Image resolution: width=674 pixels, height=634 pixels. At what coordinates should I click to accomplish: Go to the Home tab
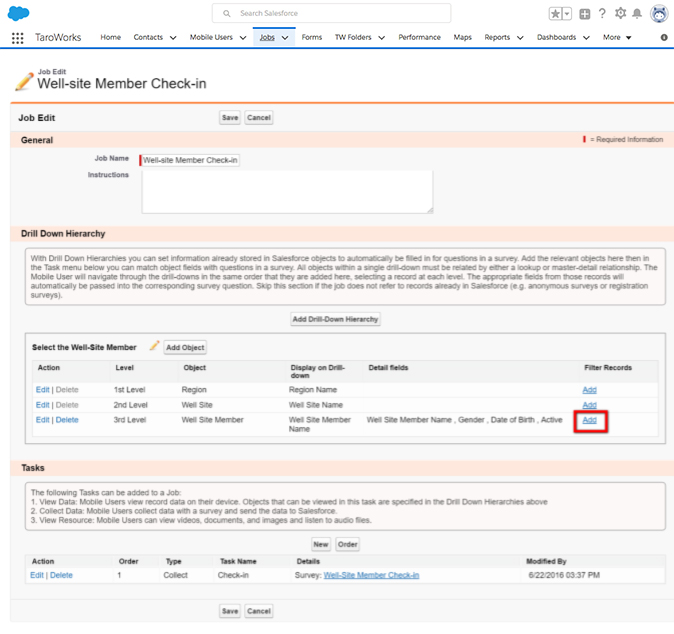click(110, 37)
